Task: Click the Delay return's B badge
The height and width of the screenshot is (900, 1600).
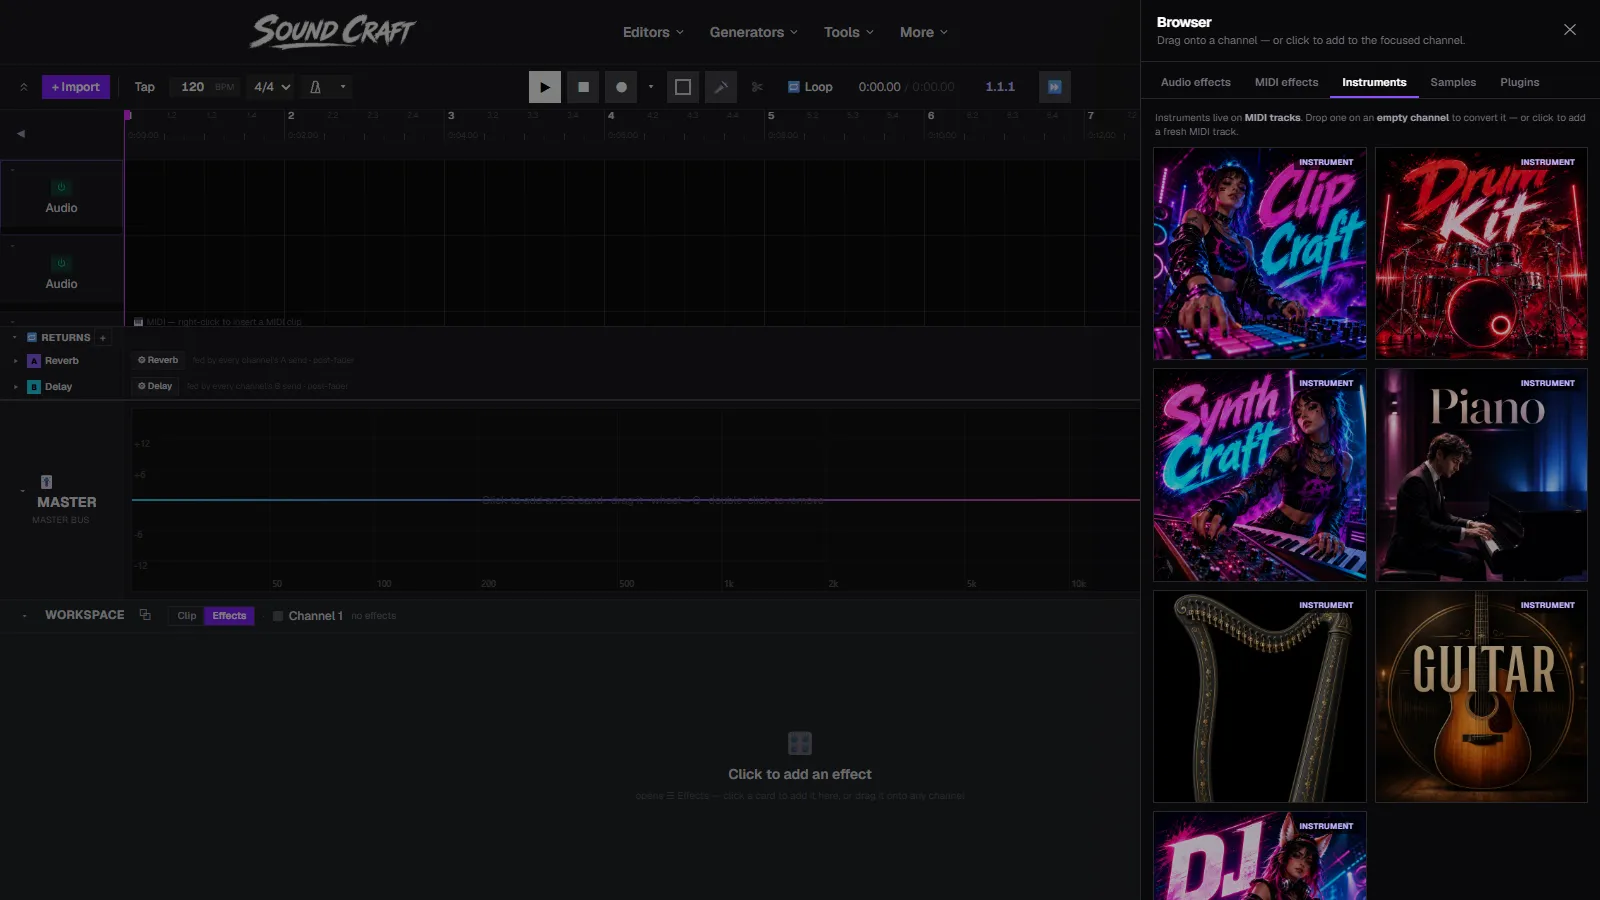Action: (34, 387)
